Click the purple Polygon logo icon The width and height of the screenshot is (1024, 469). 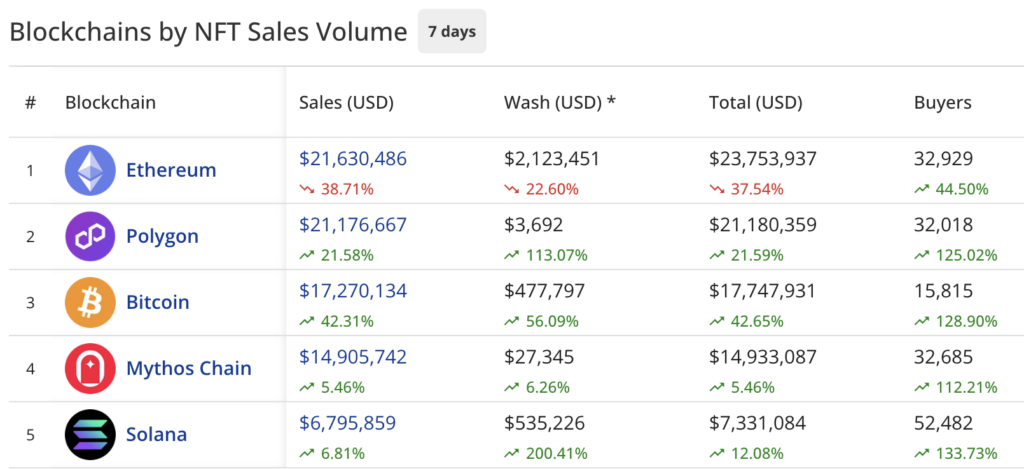pos(90,236)
